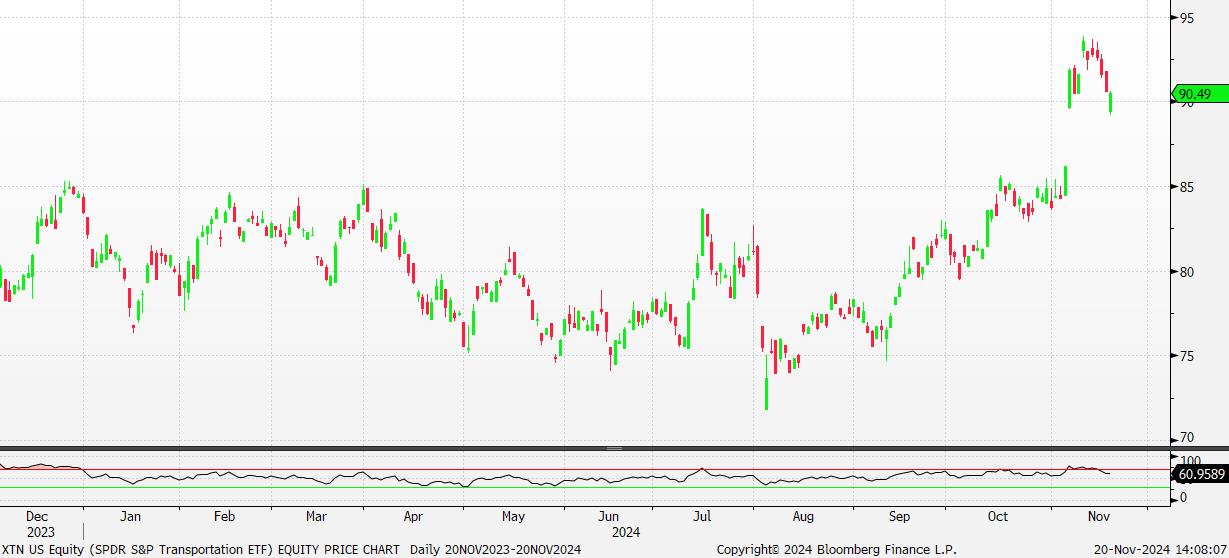Click the 70 price axis label
This screenshot has width=1229, height=558.
pos(1187,438)
